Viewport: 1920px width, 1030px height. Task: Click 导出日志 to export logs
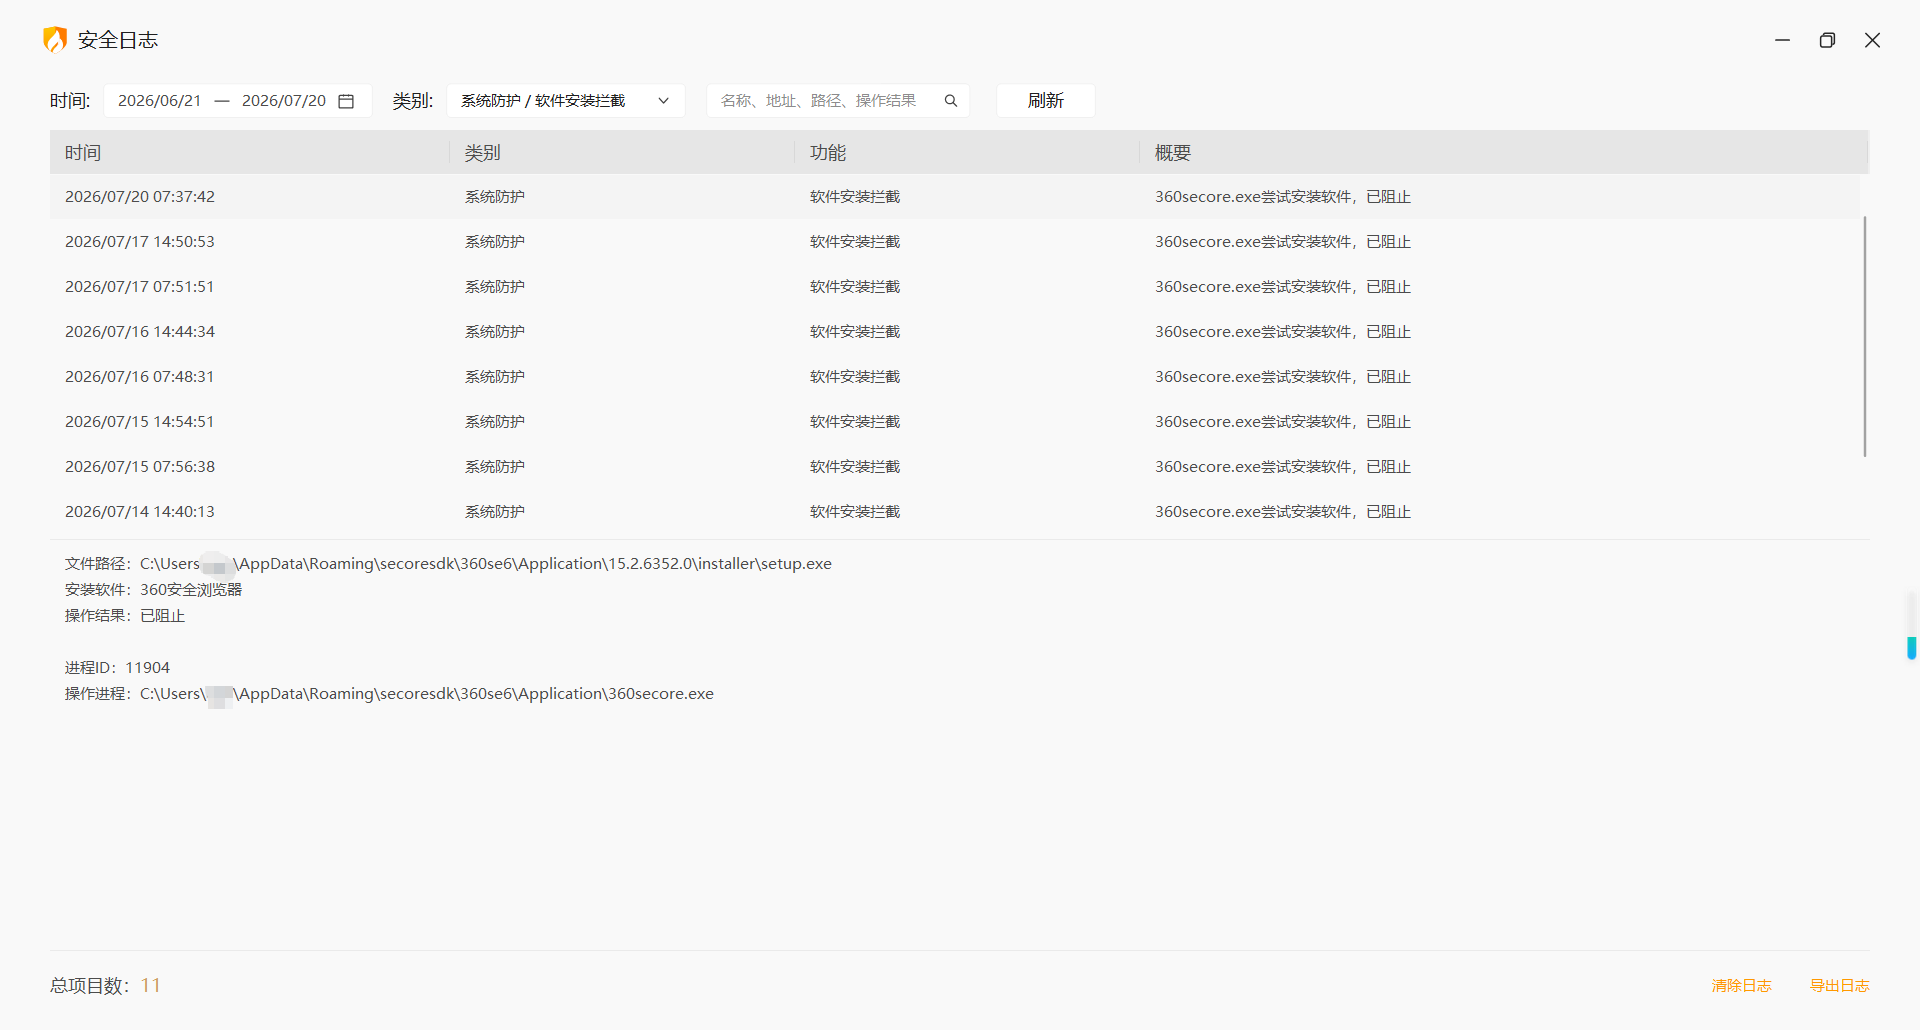[1840, 986]
